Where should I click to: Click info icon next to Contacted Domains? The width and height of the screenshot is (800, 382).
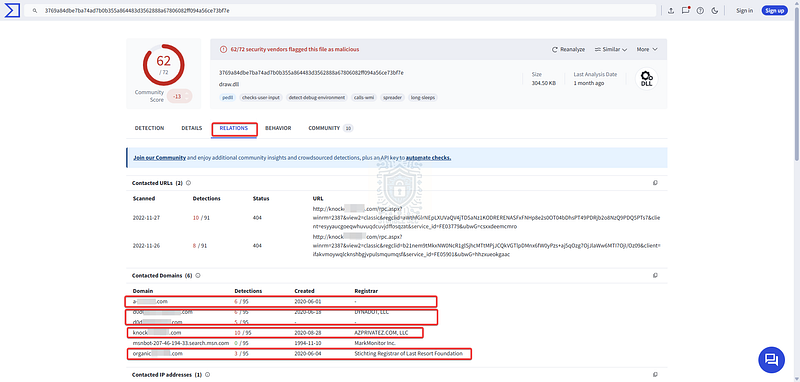coord(198,275)
